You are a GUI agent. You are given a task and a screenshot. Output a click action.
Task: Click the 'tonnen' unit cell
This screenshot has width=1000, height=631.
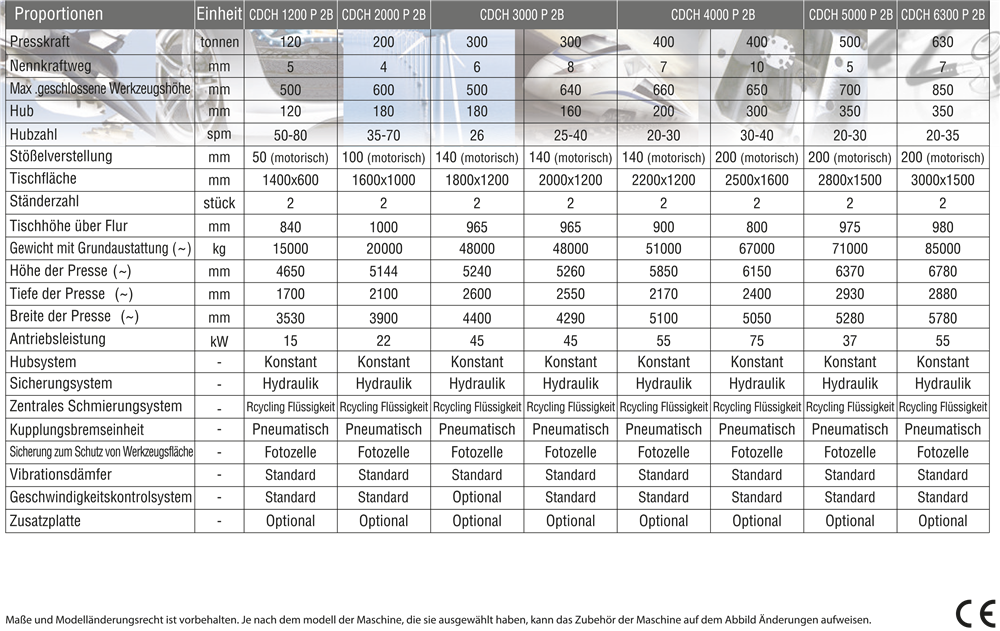point(219,42)
